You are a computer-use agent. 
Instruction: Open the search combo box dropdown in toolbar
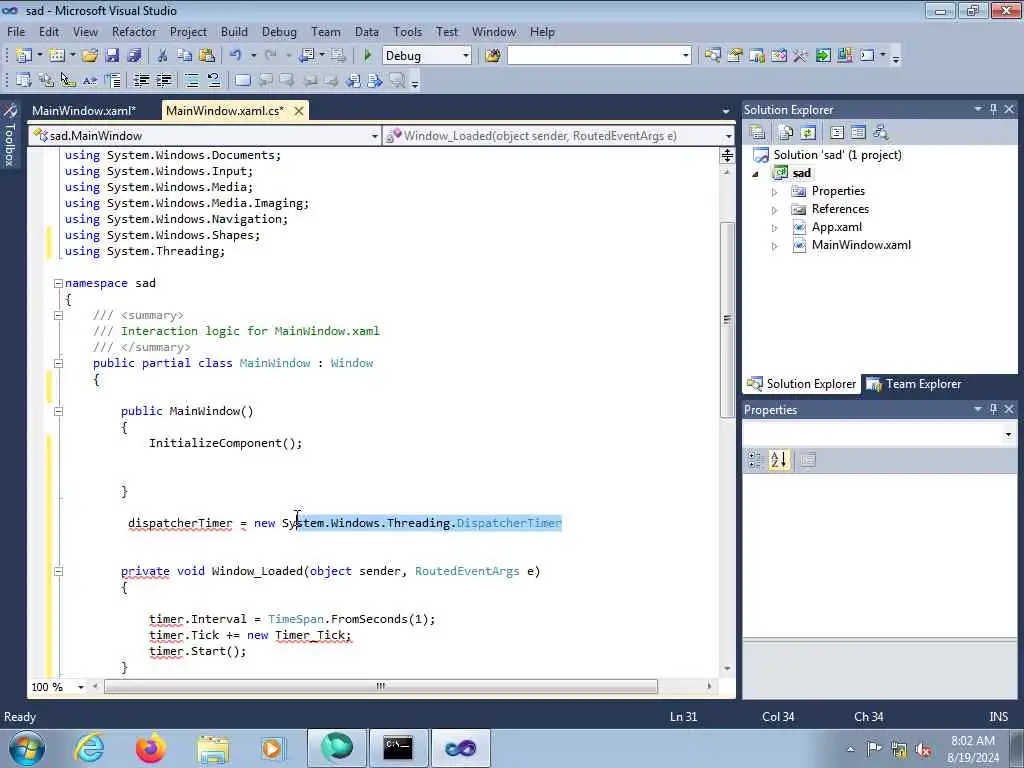[x=686, y=56]
